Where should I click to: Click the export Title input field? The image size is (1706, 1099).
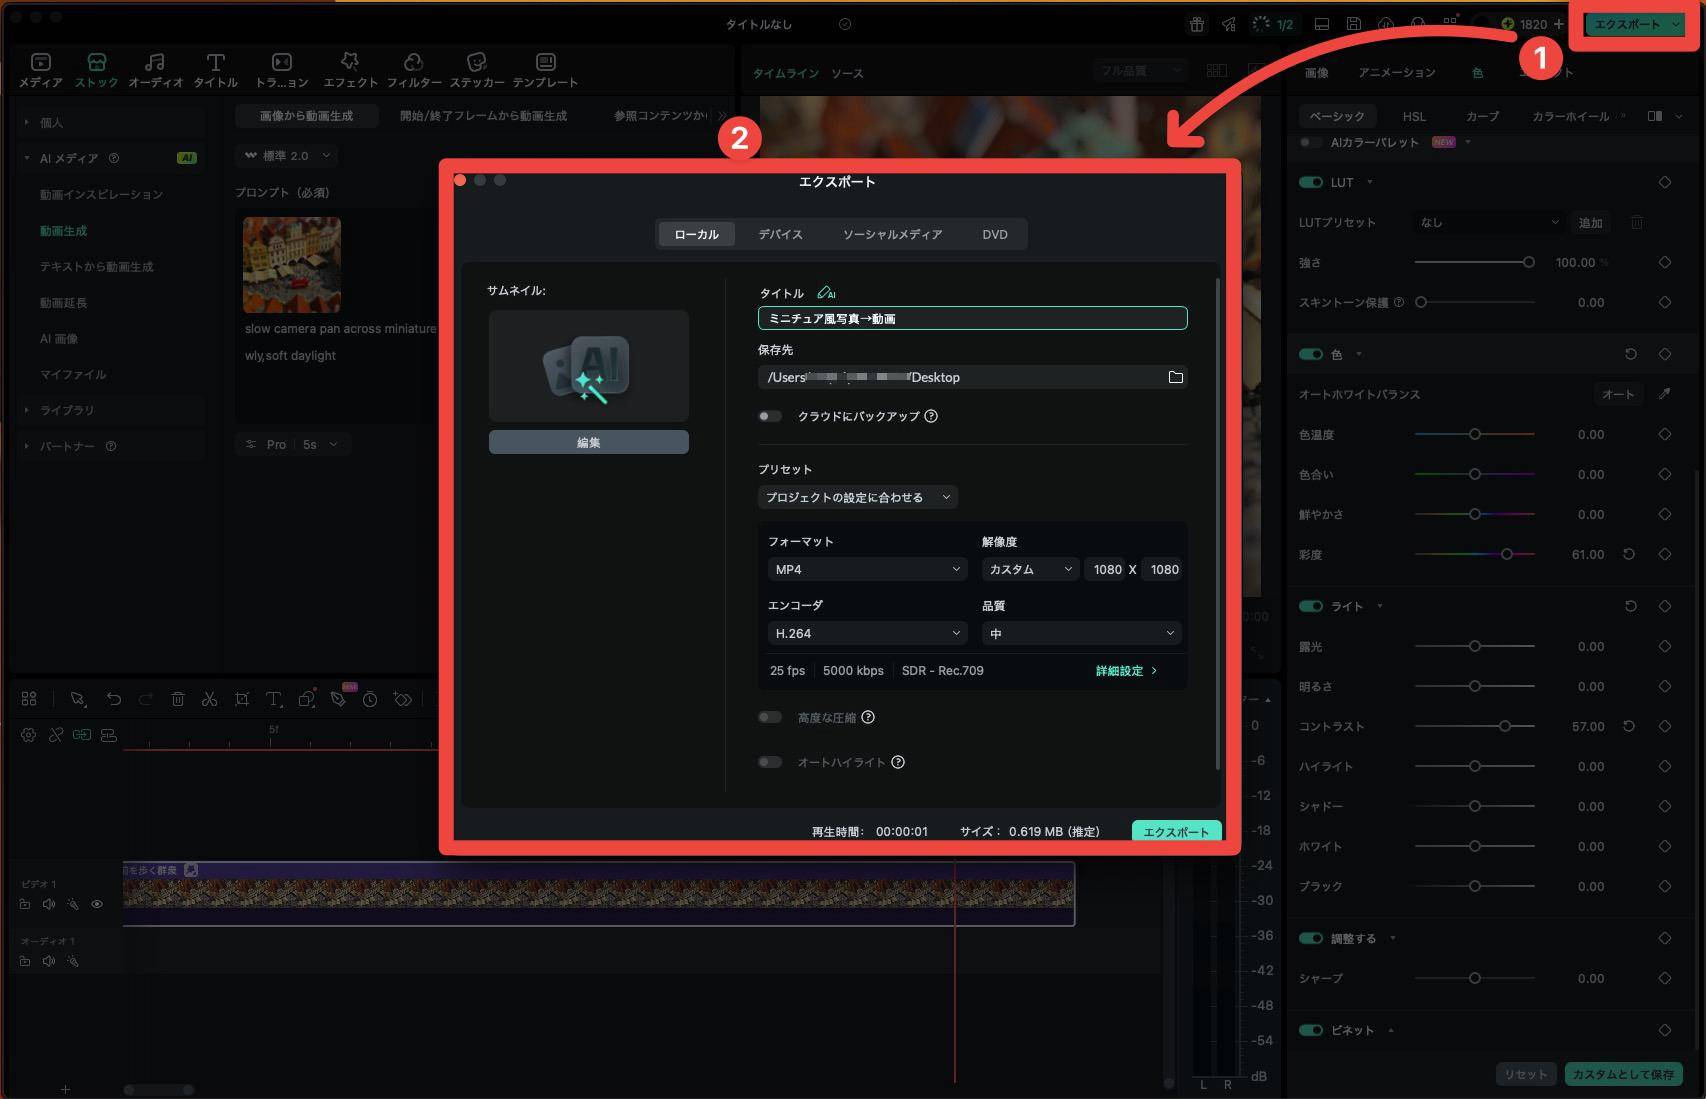pyautogui.click(x=973, y=318)
